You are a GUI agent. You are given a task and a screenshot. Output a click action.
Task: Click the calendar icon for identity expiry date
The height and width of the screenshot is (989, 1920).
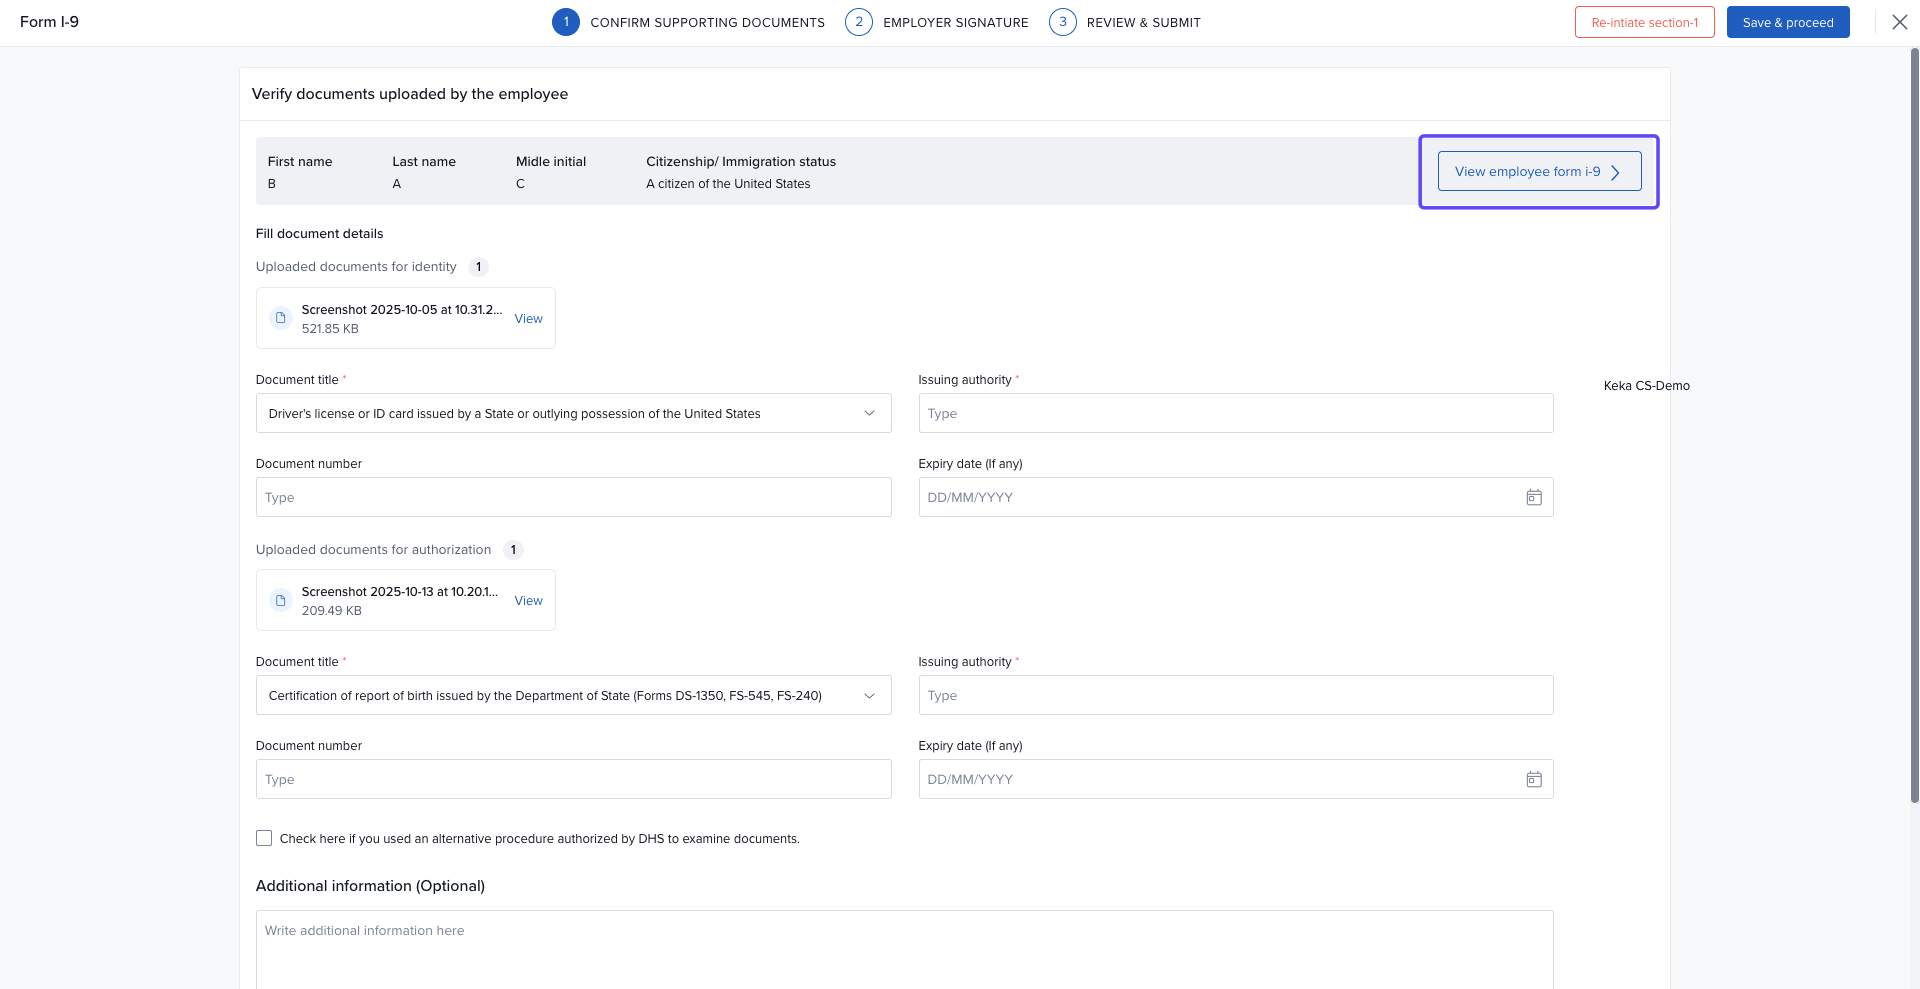1533,498
